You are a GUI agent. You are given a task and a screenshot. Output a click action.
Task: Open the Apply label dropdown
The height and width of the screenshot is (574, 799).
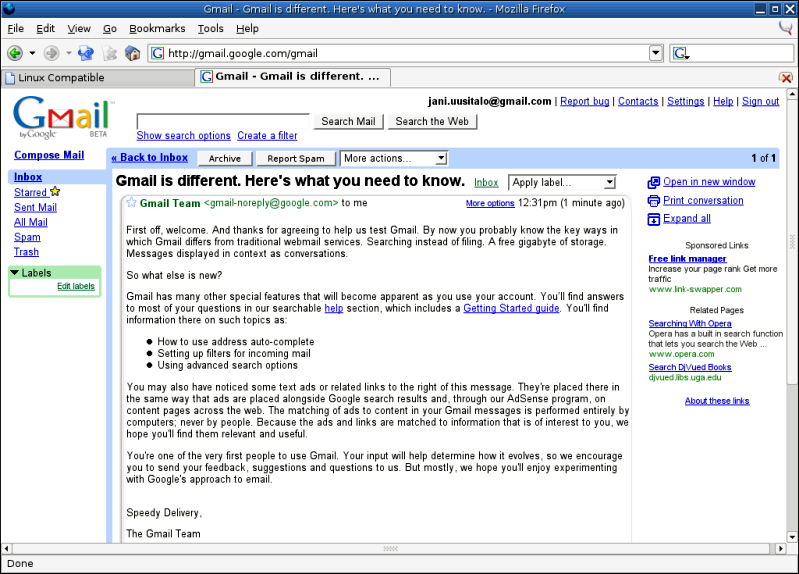pos(562,183)
